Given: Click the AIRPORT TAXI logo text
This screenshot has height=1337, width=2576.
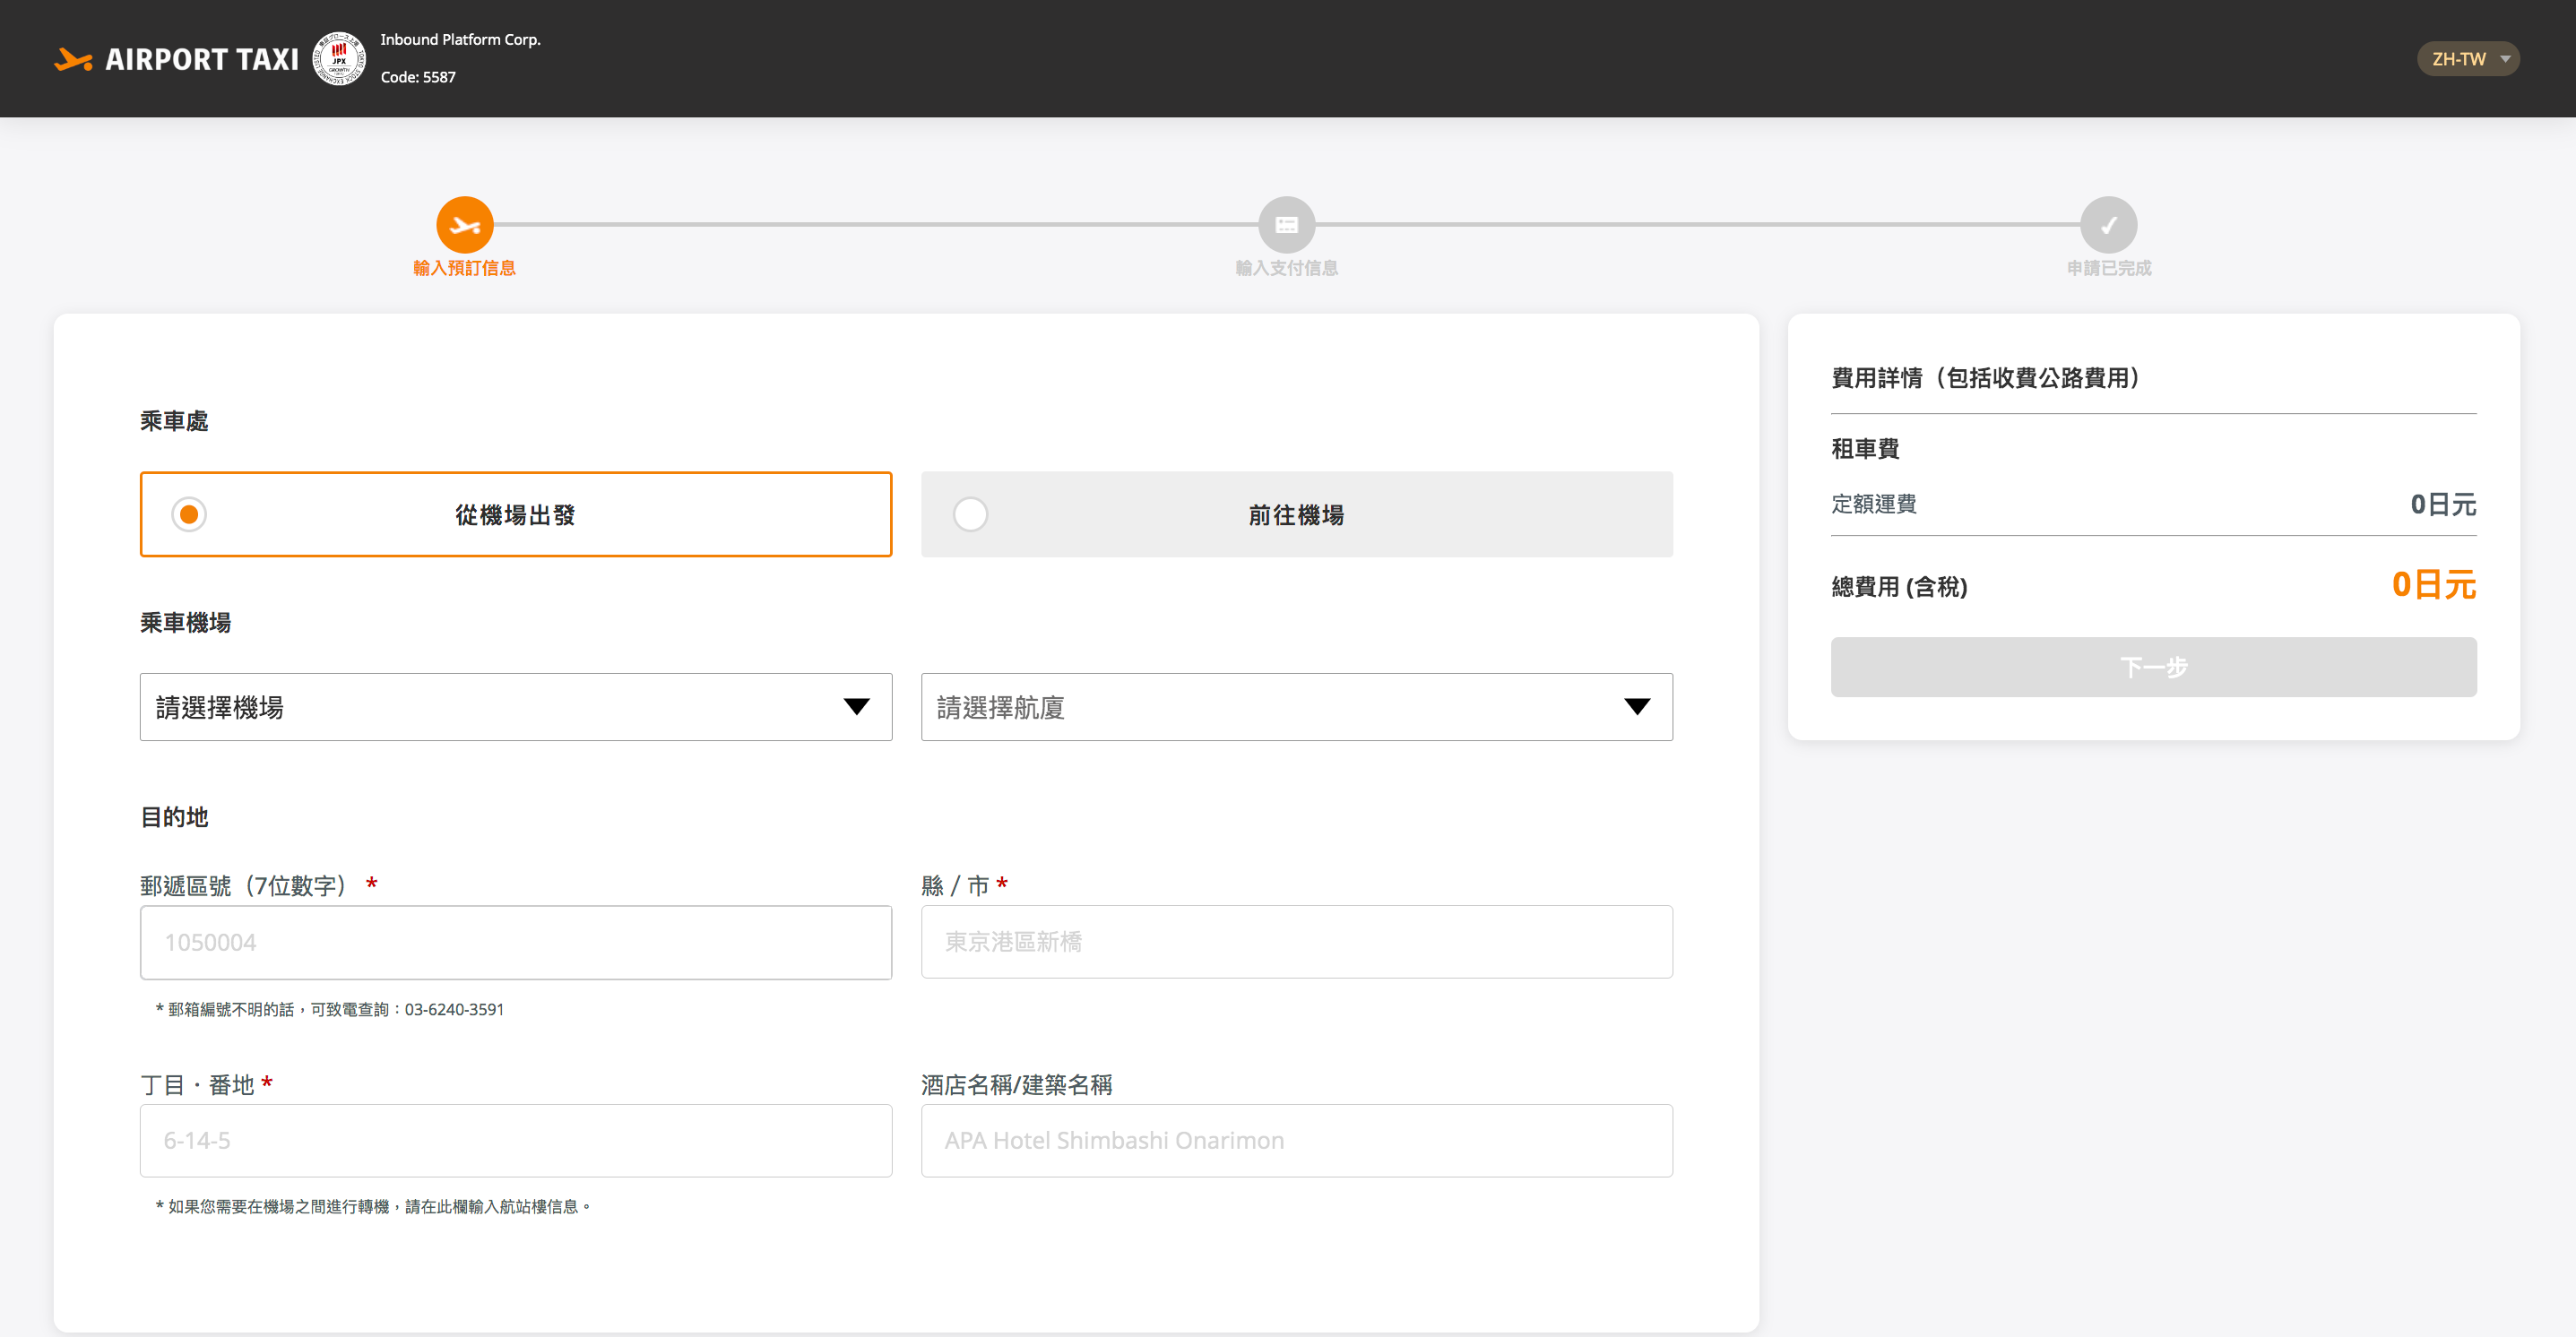Looking at the screenshot, I should tap(202, 60).
